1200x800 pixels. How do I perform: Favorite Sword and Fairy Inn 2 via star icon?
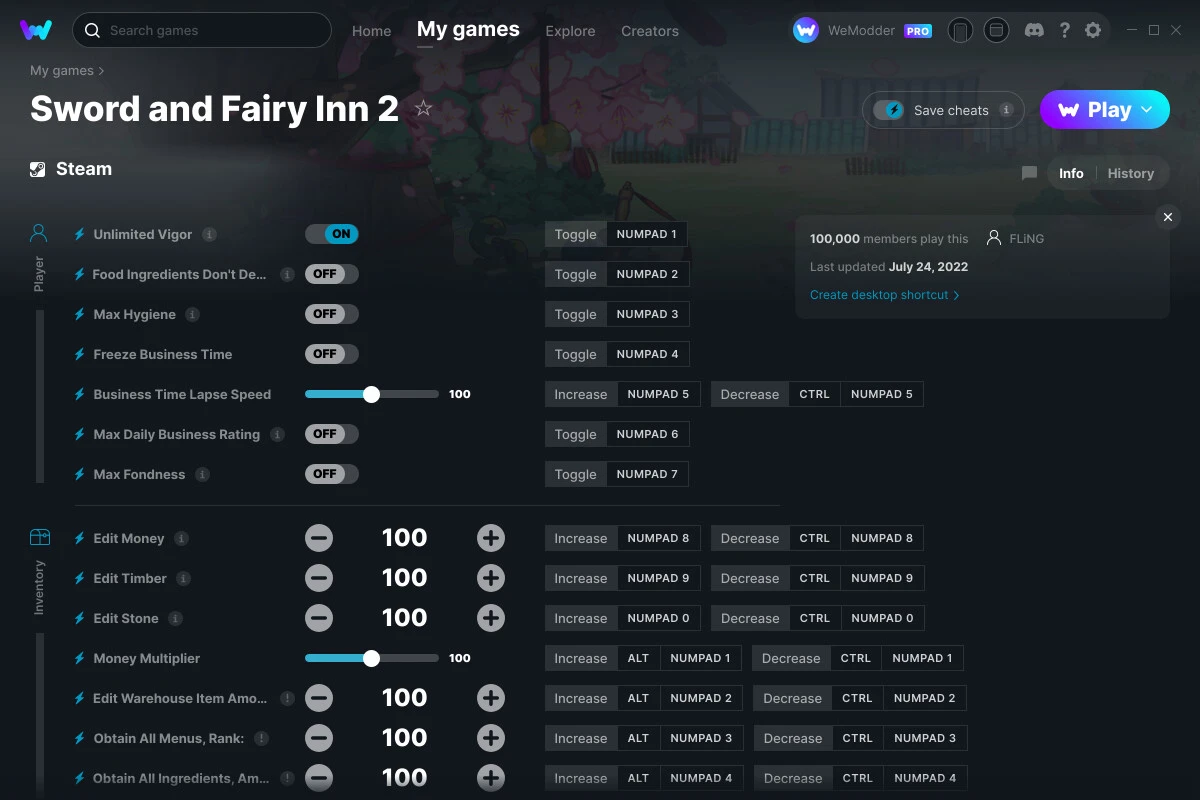(423, 108)
